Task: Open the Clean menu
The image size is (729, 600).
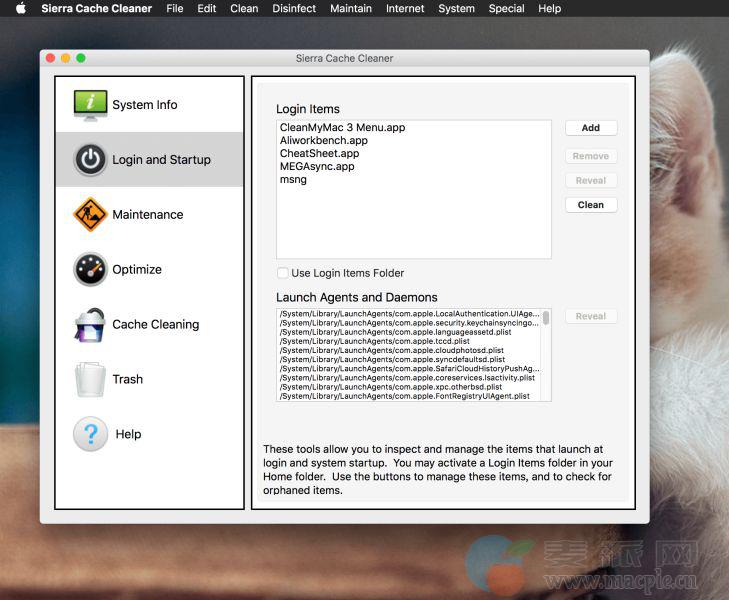Action: 244,9
